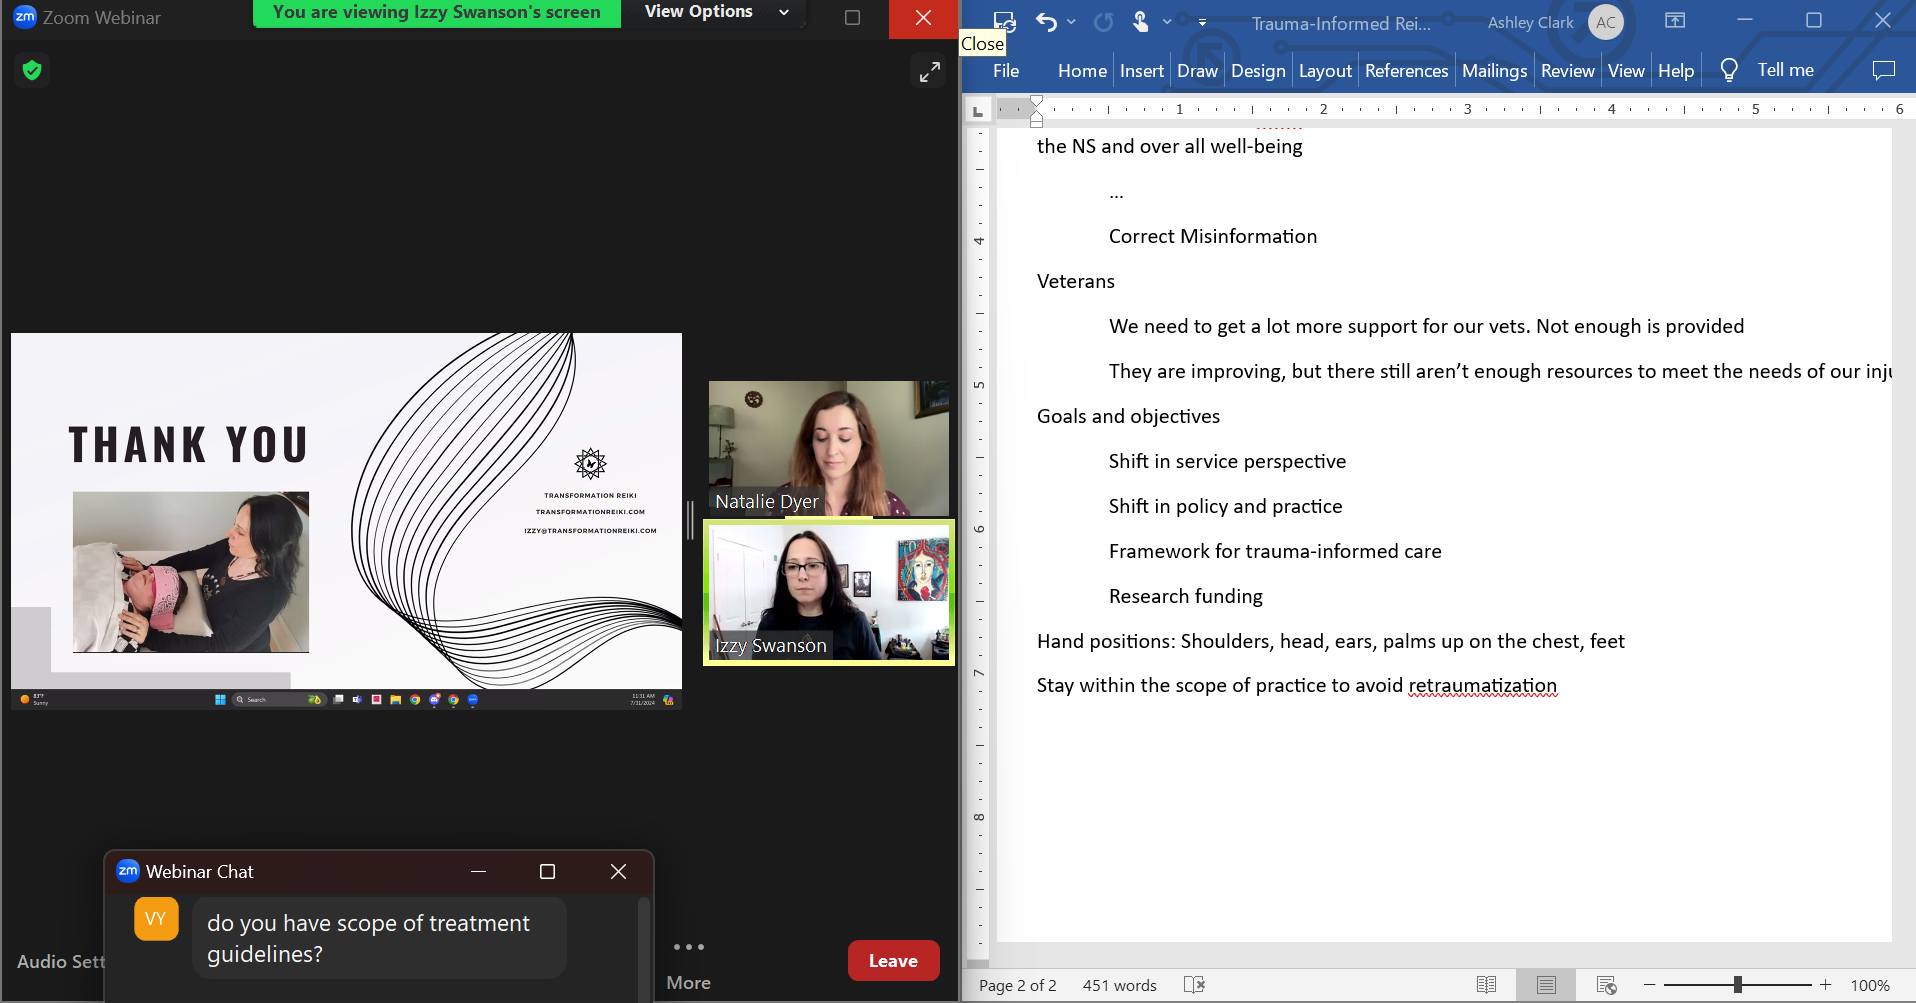The height and width of the screenshot is (1003, 1916).
Task: Select Izzy Swanson video thumbnail
Action: tap(829, 591)
